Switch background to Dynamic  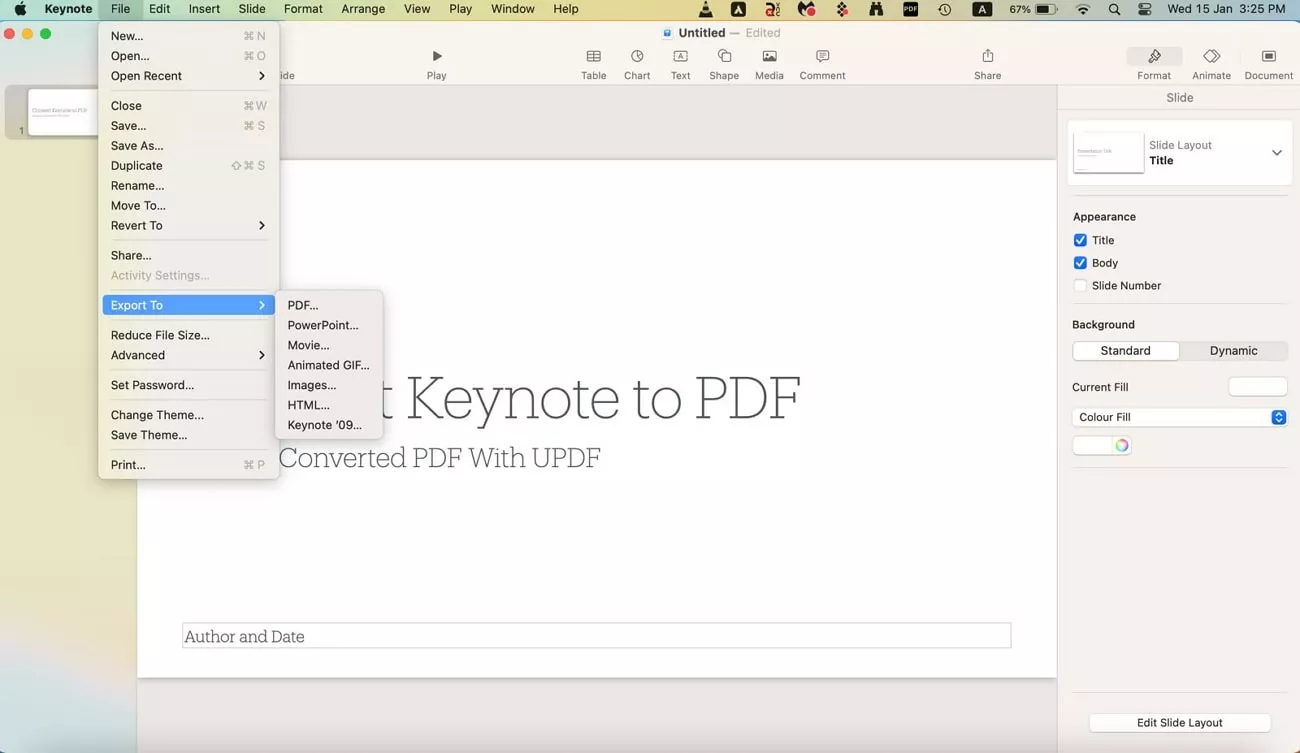click(1233, 350)
